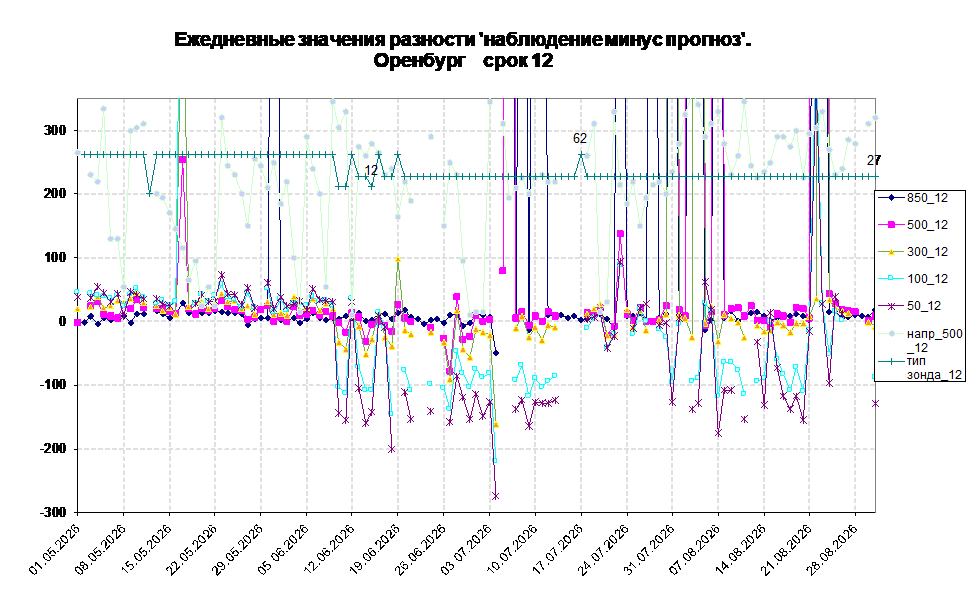Select the 850_12 legend entry
Screen dimensions: 976x599
(x=913, y=198)
